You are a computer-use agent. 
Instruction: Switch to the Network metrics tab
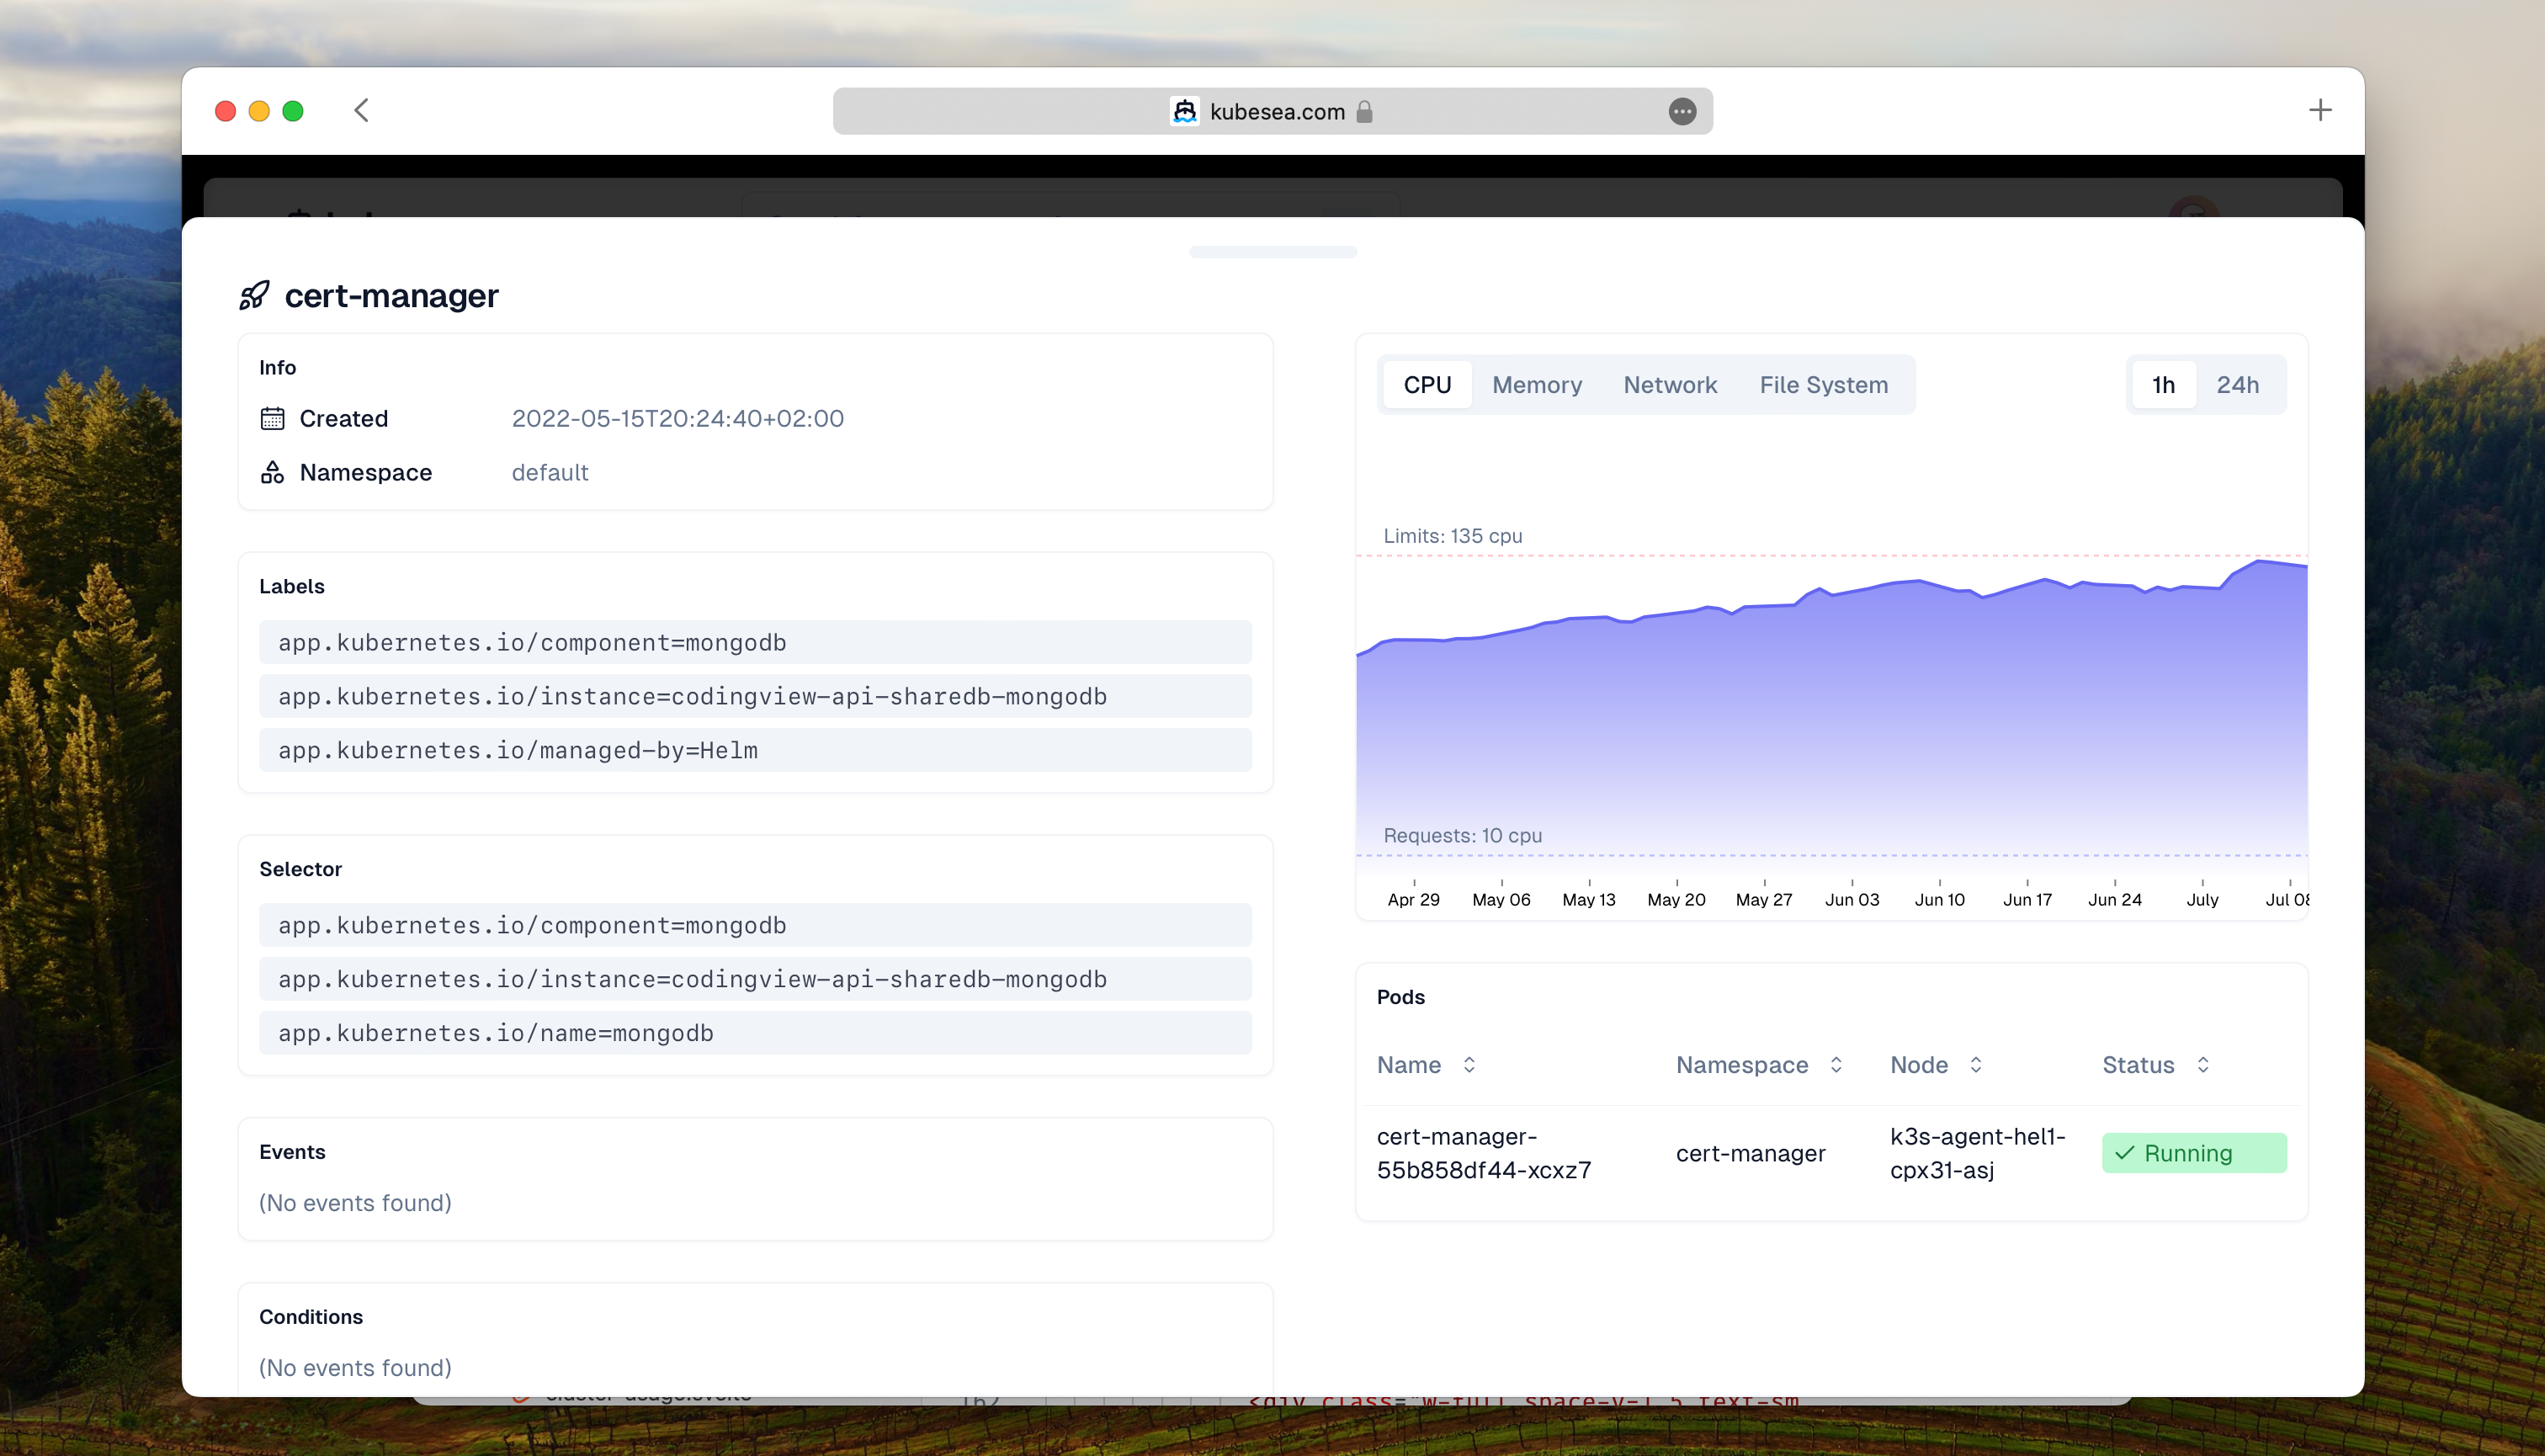point(1670,385)
